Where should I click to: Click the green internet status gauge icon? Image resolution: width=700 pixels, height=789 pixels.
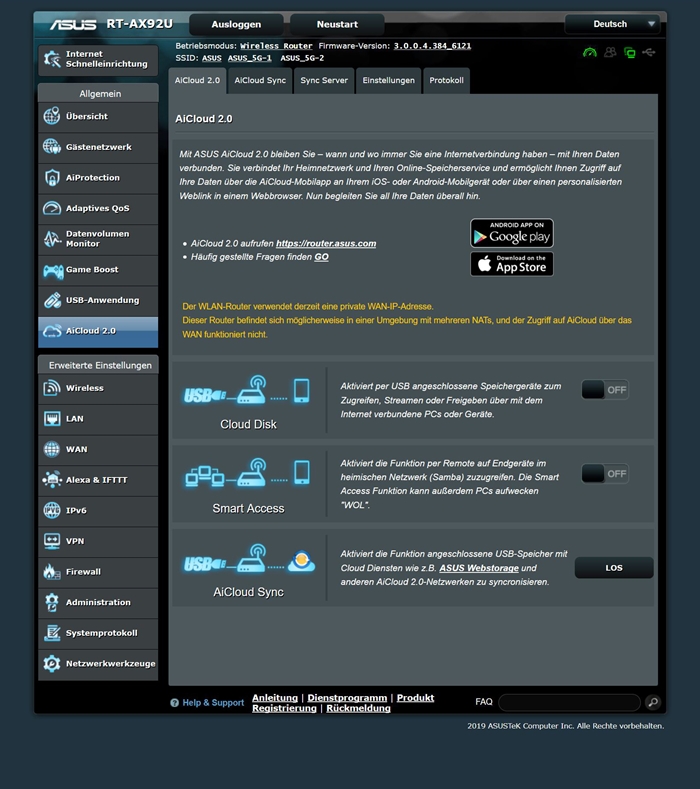[x=590, y=52]
